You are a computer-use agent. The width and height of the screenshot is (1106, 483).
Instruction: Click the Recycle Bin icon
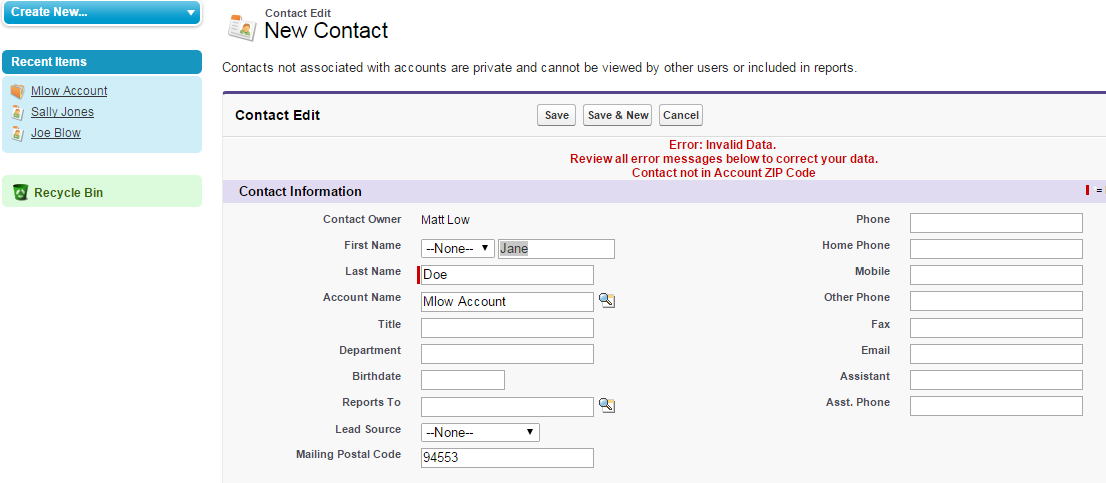(x=20, y=192)
